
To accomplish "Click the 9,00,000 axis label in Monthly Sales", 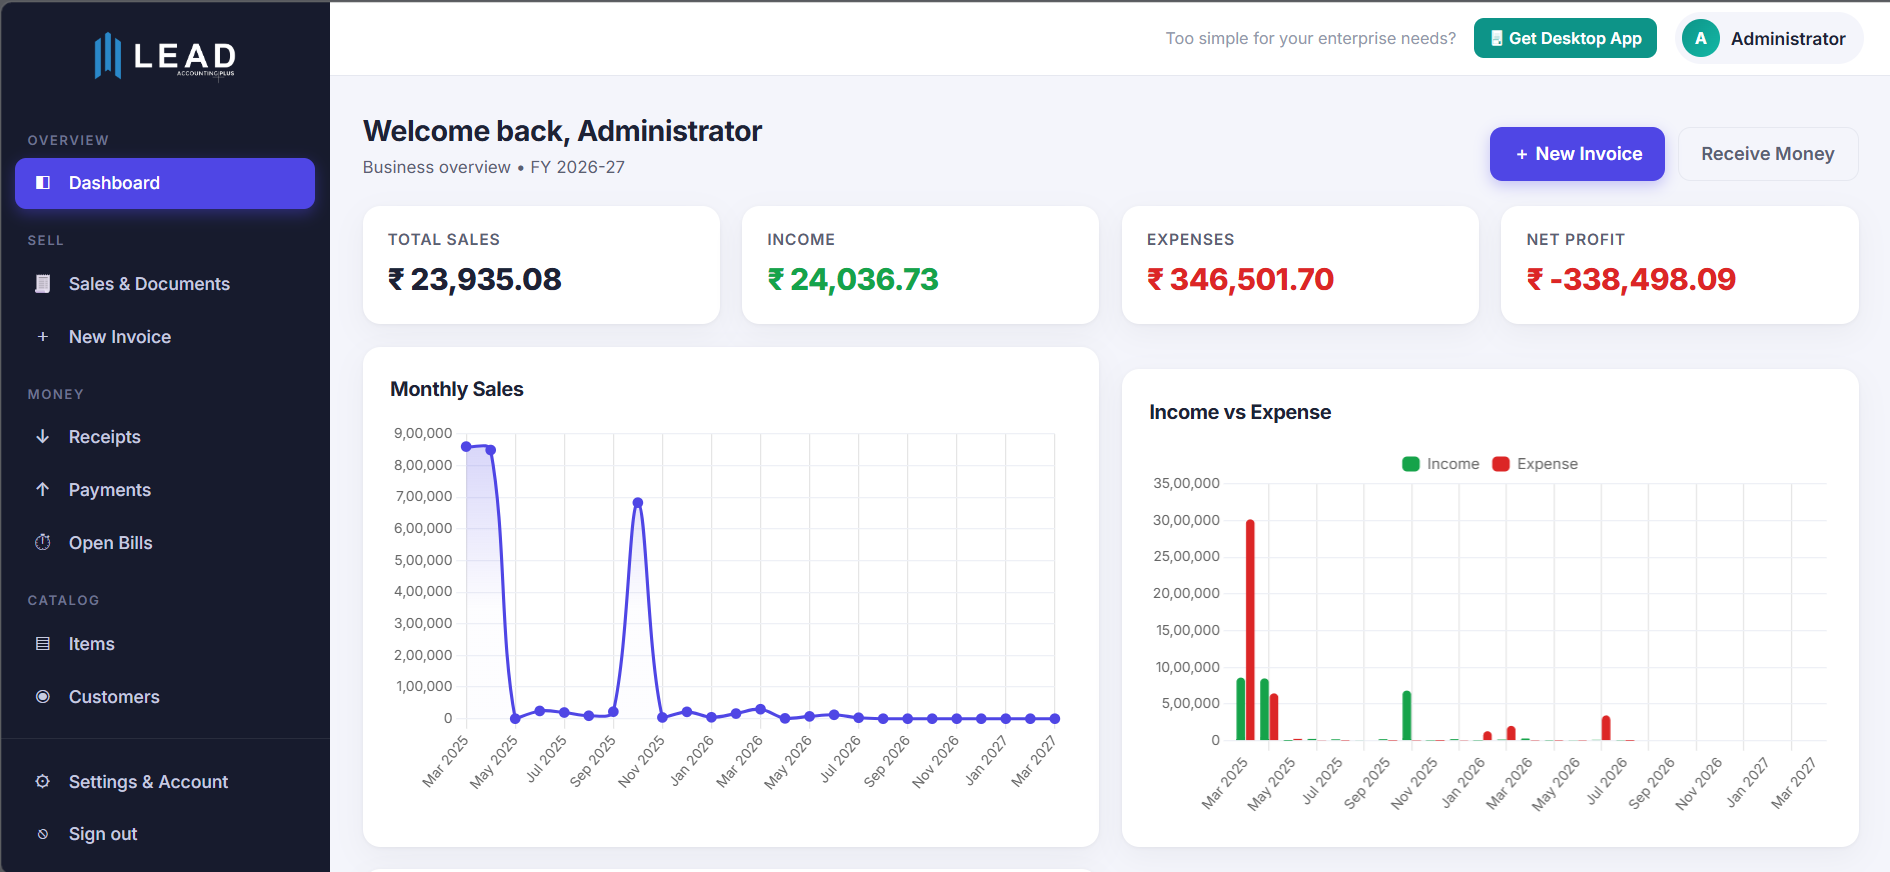I will click(423, 433).
